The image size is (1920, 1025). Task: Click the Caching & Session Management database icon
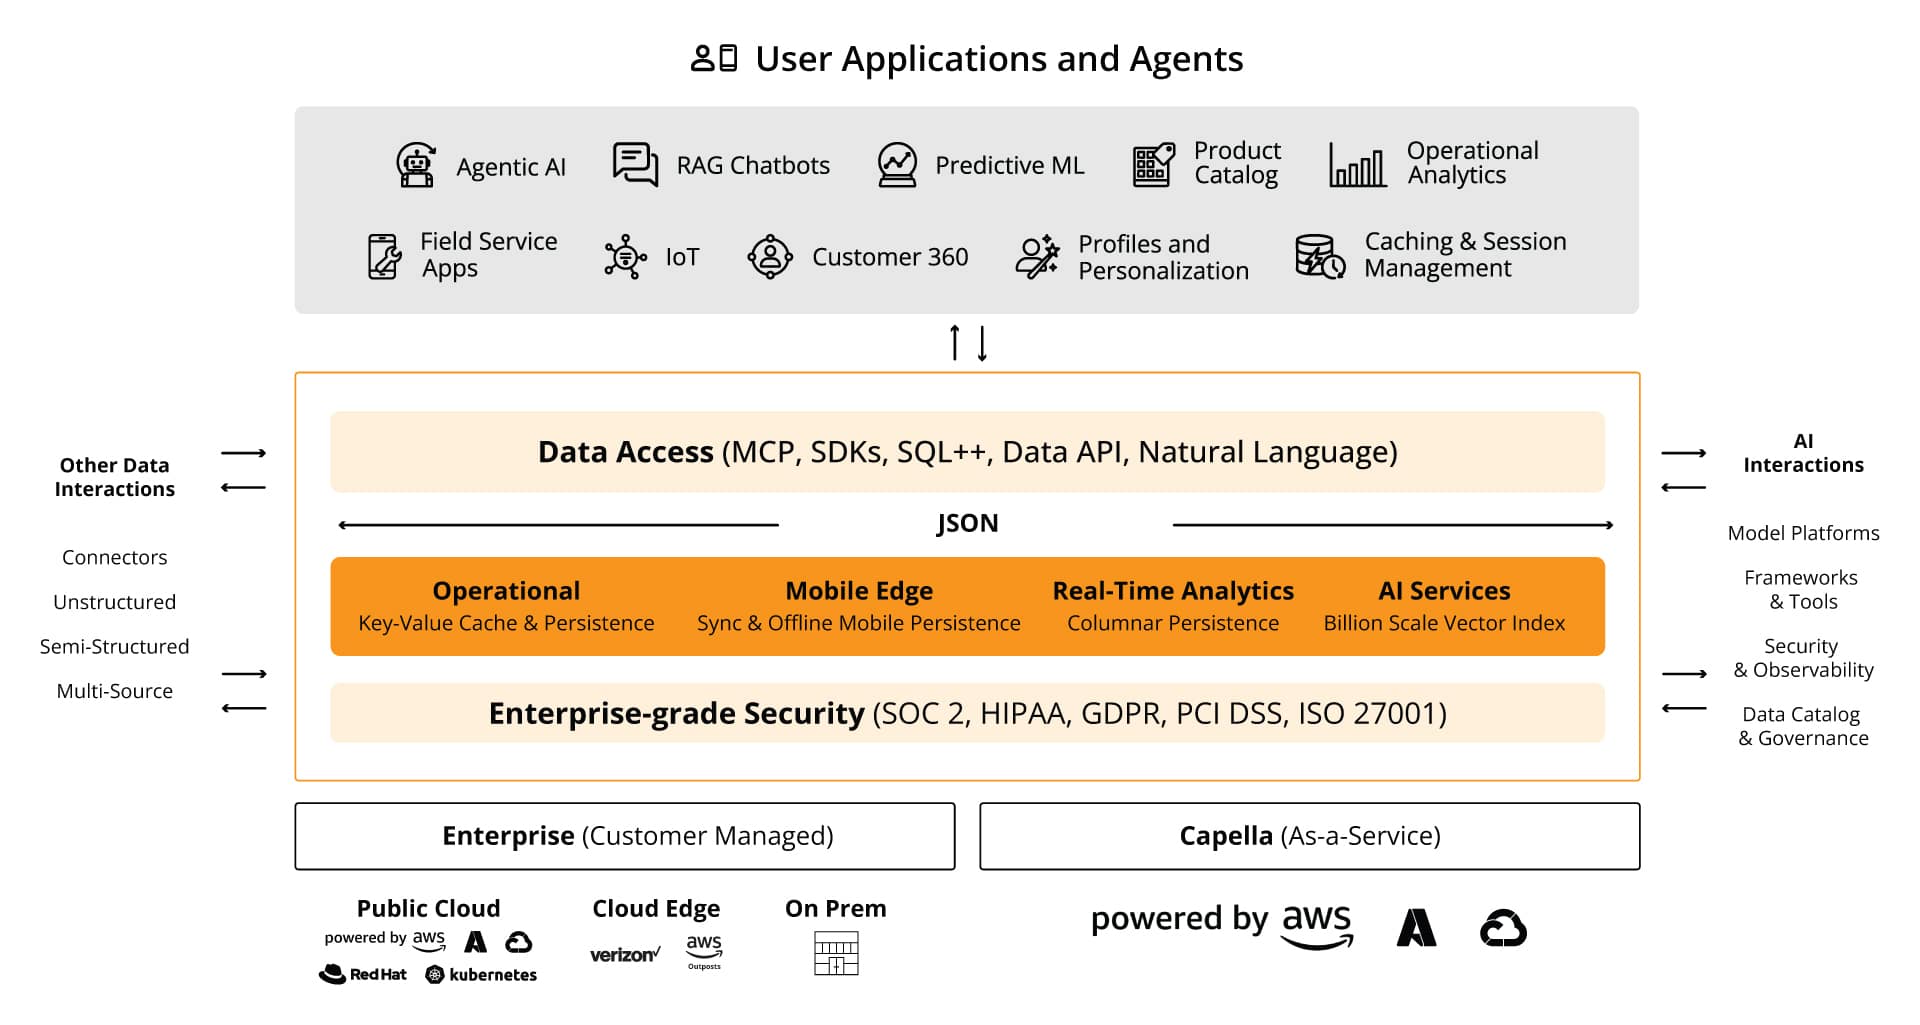(1319, 257)
